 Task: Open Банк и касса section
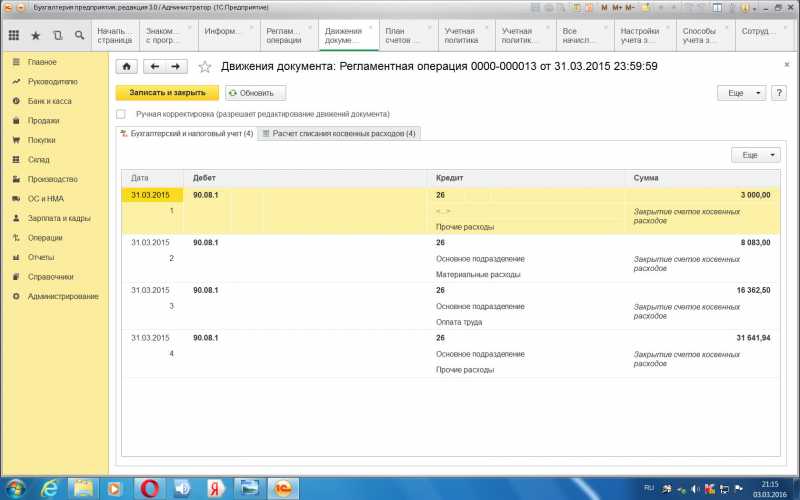pos(49,101)
